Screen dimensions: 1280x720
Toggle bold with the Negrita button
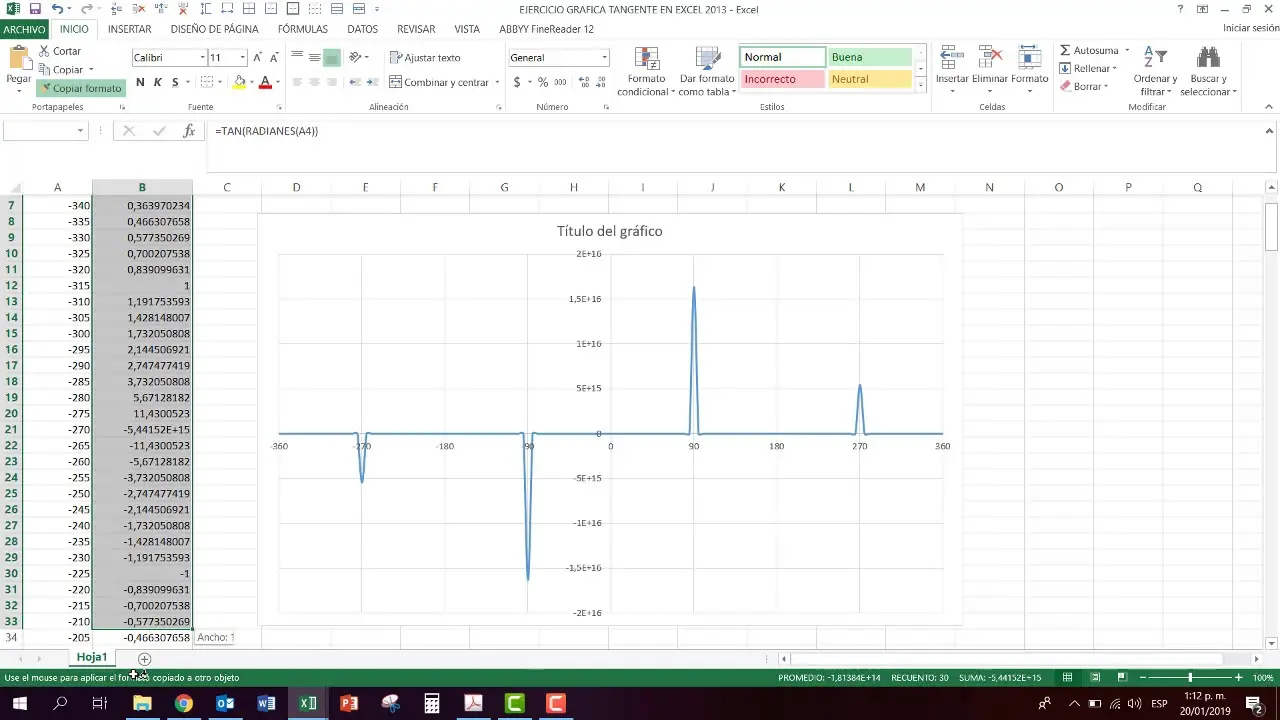(x=139, y=82)
